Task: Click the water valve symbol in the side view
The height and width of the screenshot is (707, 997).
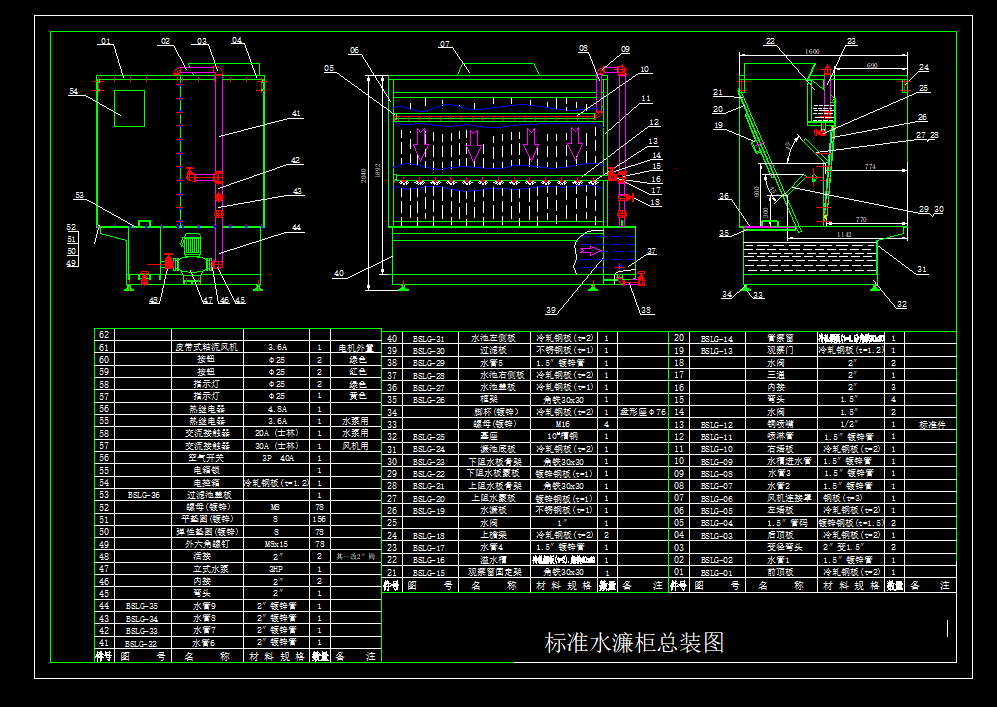Action: tap(821, 133)
